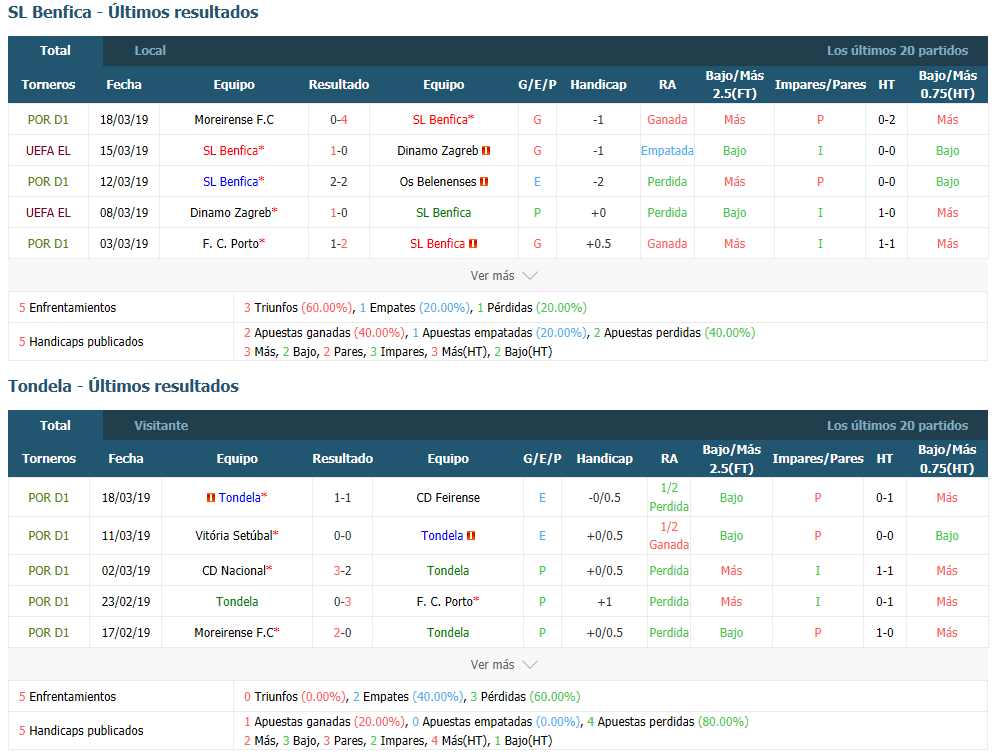Click the 1-1 result of Tondela vs Feirense
This screenshot has width=994, height=756.
(x=342, y=497)
